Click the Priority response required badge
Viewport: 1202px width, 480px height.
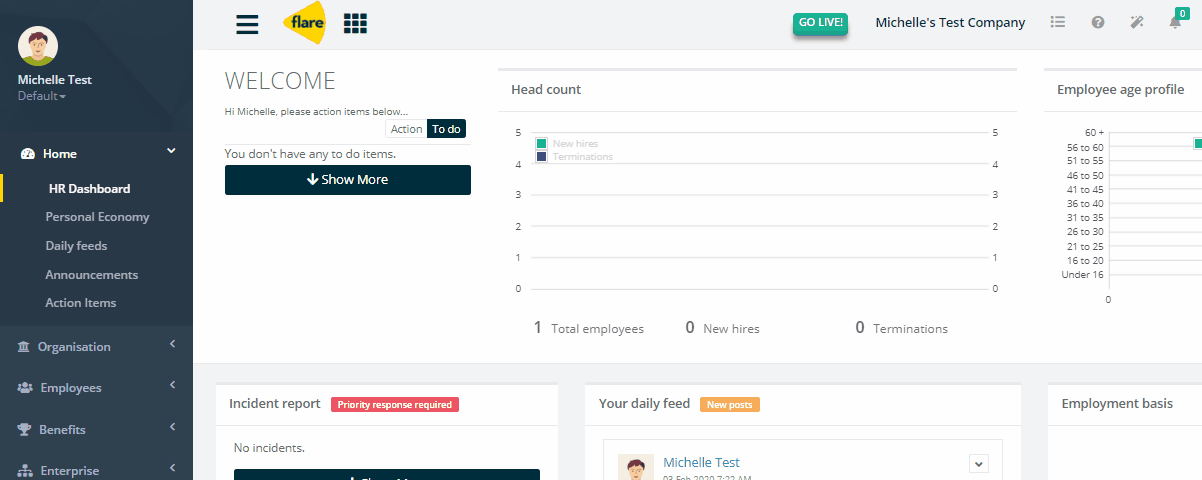tap(395, 405)
